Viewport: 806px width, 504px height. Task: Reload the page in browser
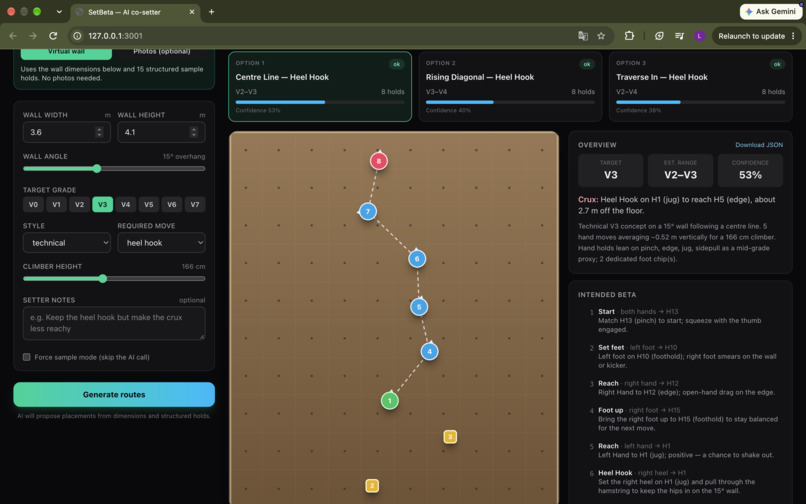coord(53,35)
